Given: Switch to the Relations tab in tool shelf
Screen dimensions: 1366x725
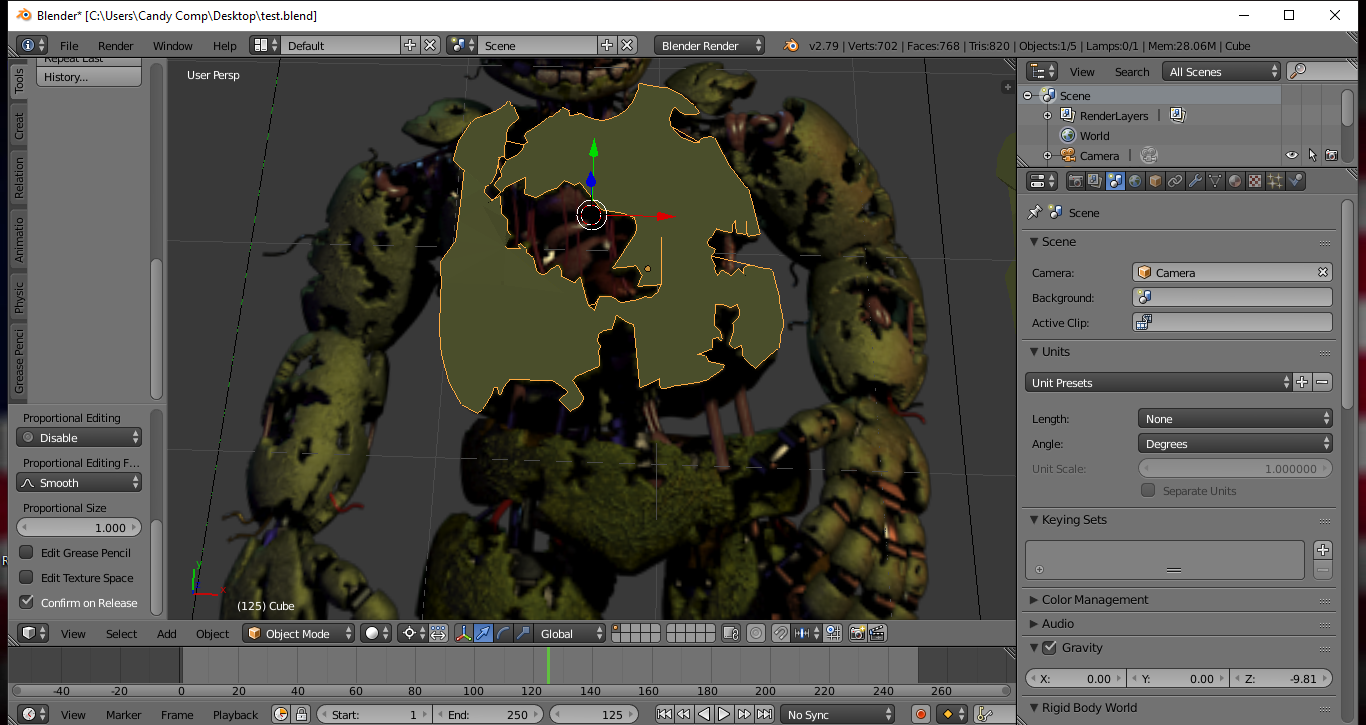Looking at the screenshot, I should [x=19, y=177].
